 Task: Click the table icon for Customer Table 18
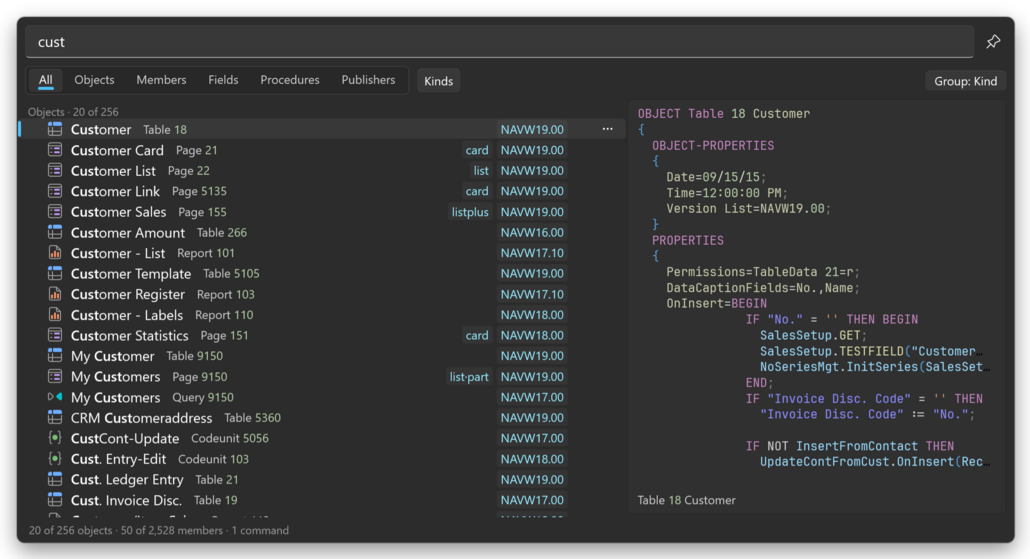[55, 129]
